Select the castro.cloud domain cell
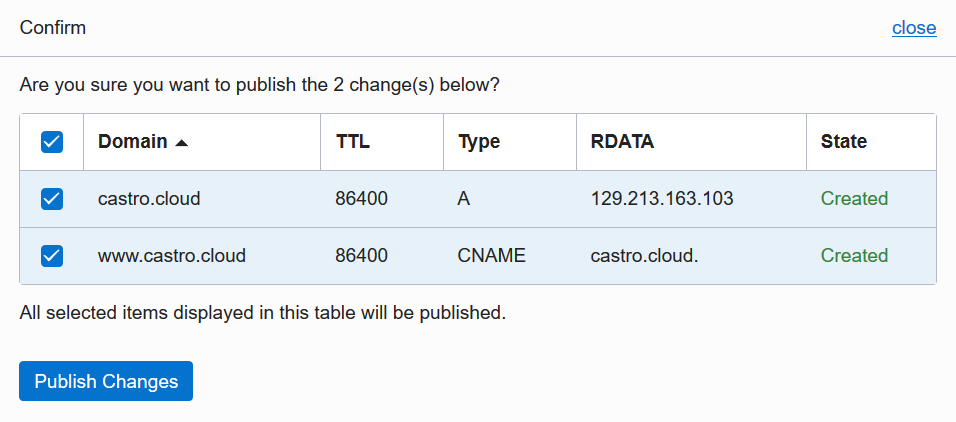The image size is (956, 422). [149, 199]
